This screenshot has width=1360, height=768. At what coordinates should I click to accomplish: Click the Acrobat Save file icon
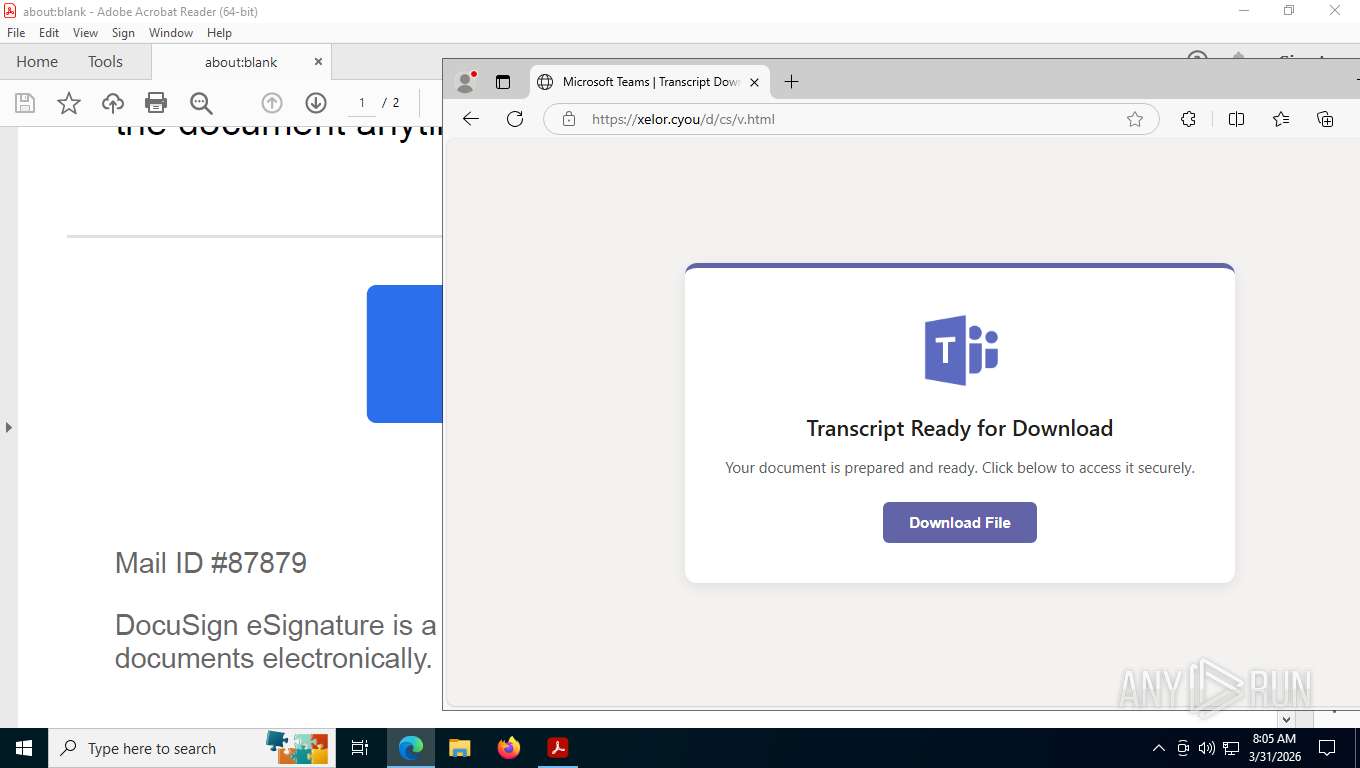(x=25, y=103)
